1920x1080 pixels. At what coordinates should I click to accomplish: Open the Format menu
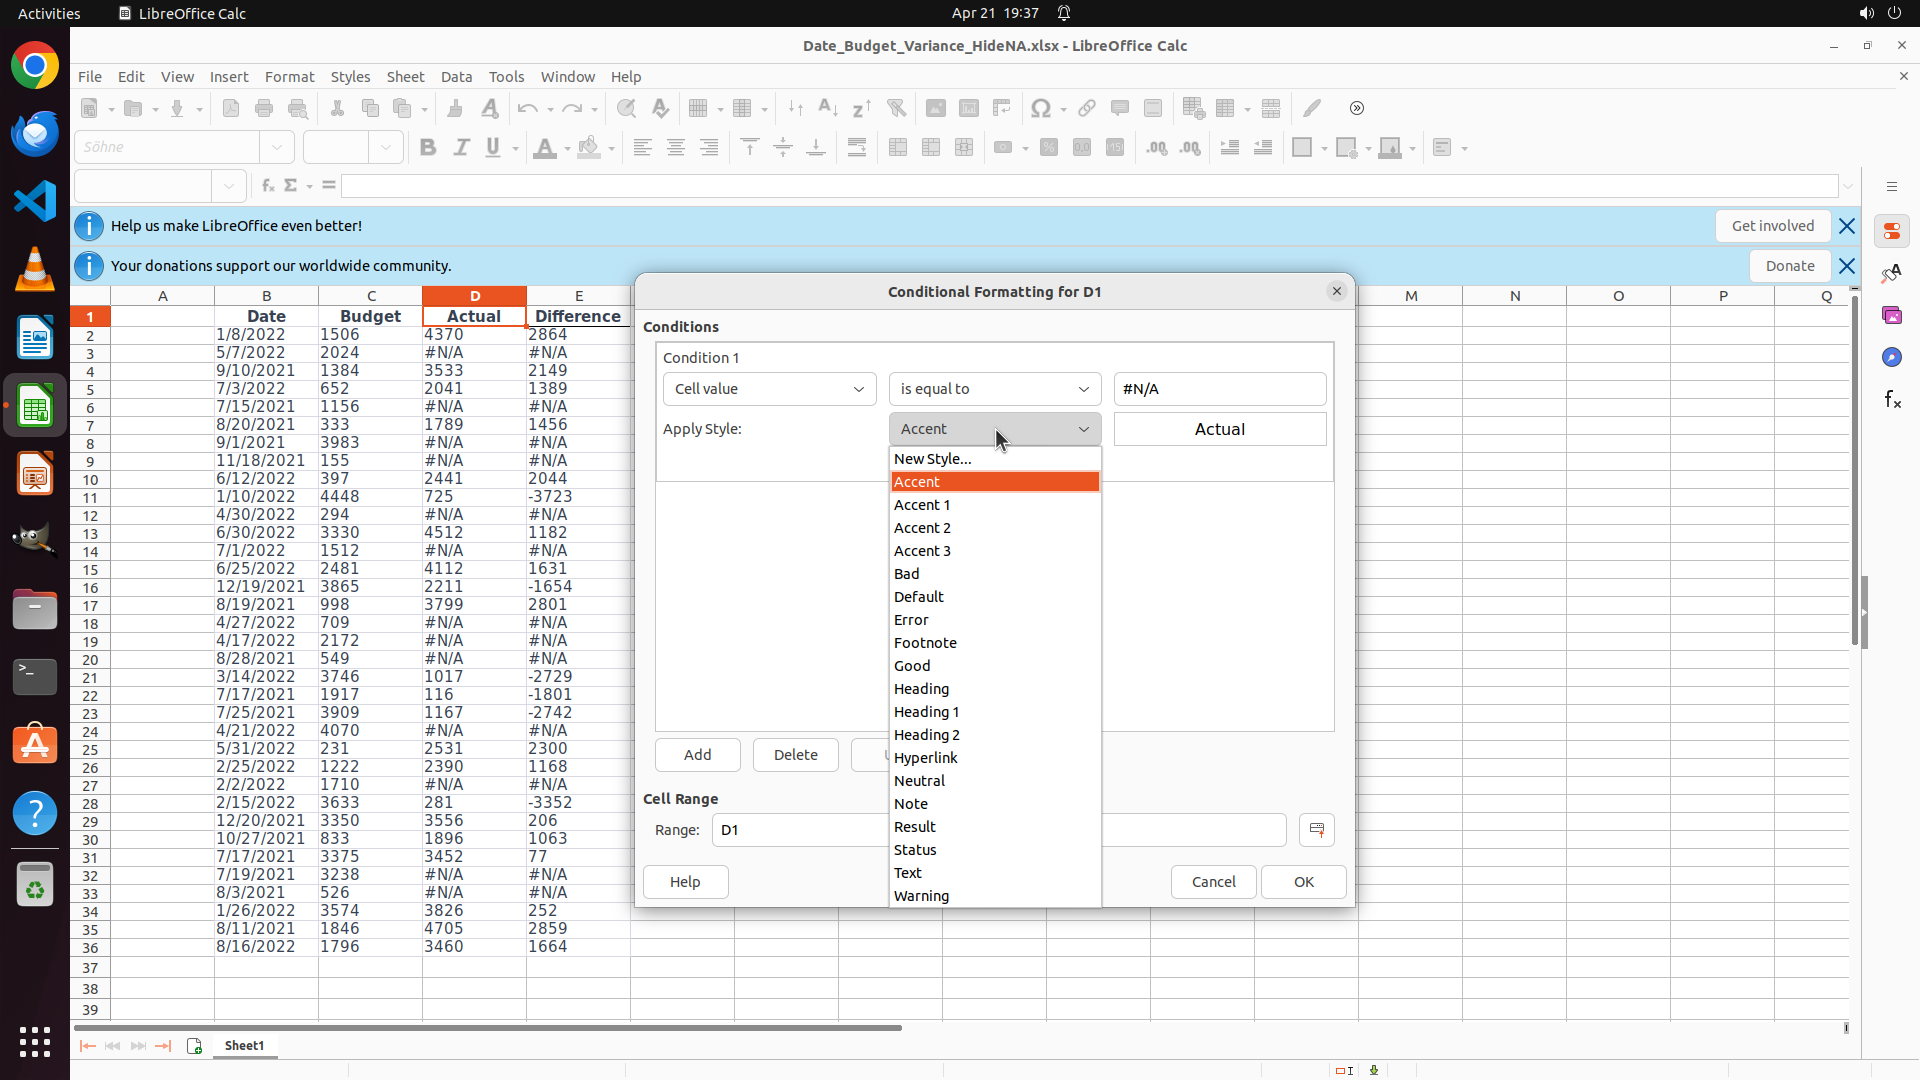pyautogui.click(x=289, y=77)
